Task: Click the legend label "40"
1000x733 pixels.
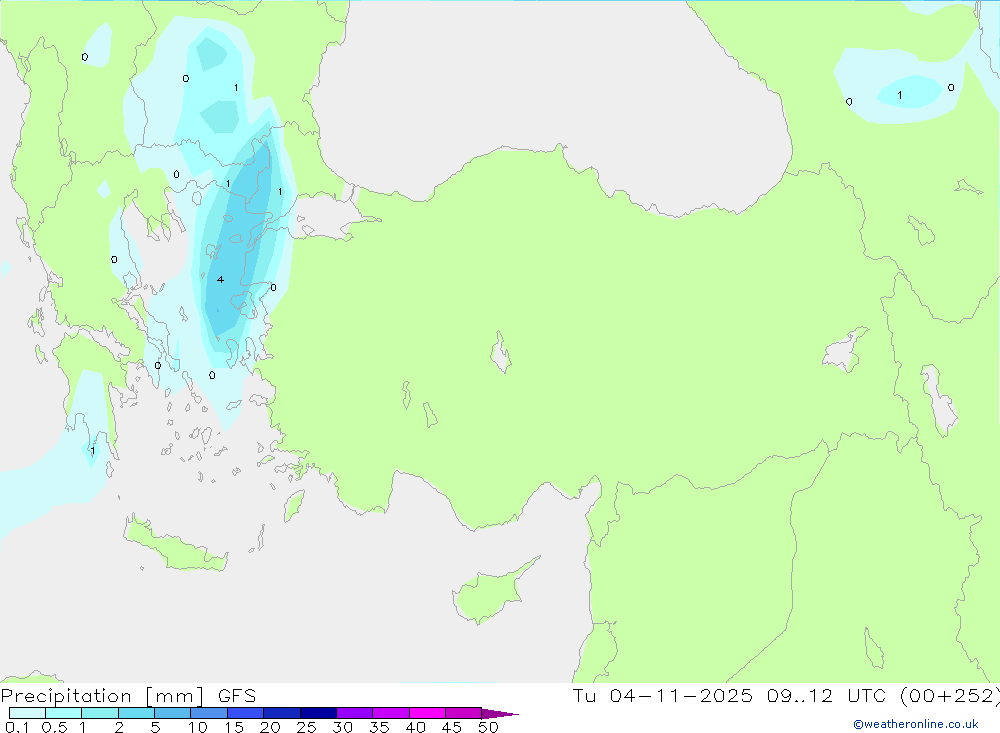Action: tap(415, 727)
